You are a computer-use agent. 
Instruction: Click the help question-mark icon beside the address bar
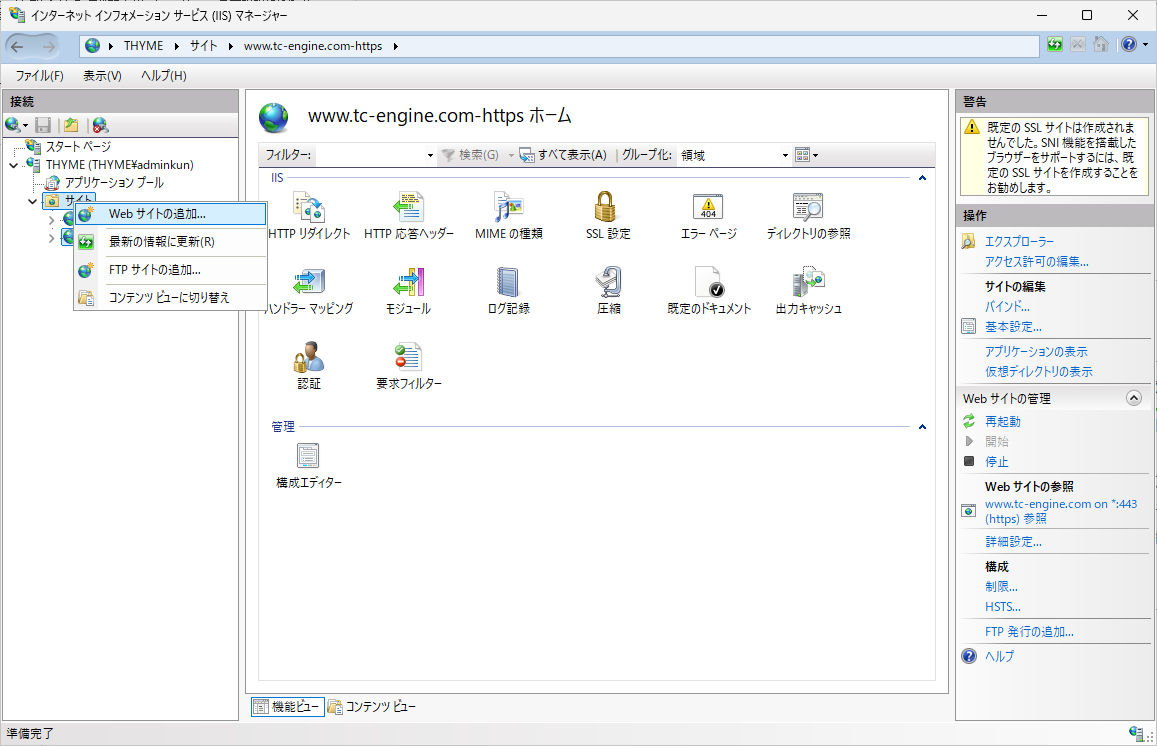click(1129, 45)
